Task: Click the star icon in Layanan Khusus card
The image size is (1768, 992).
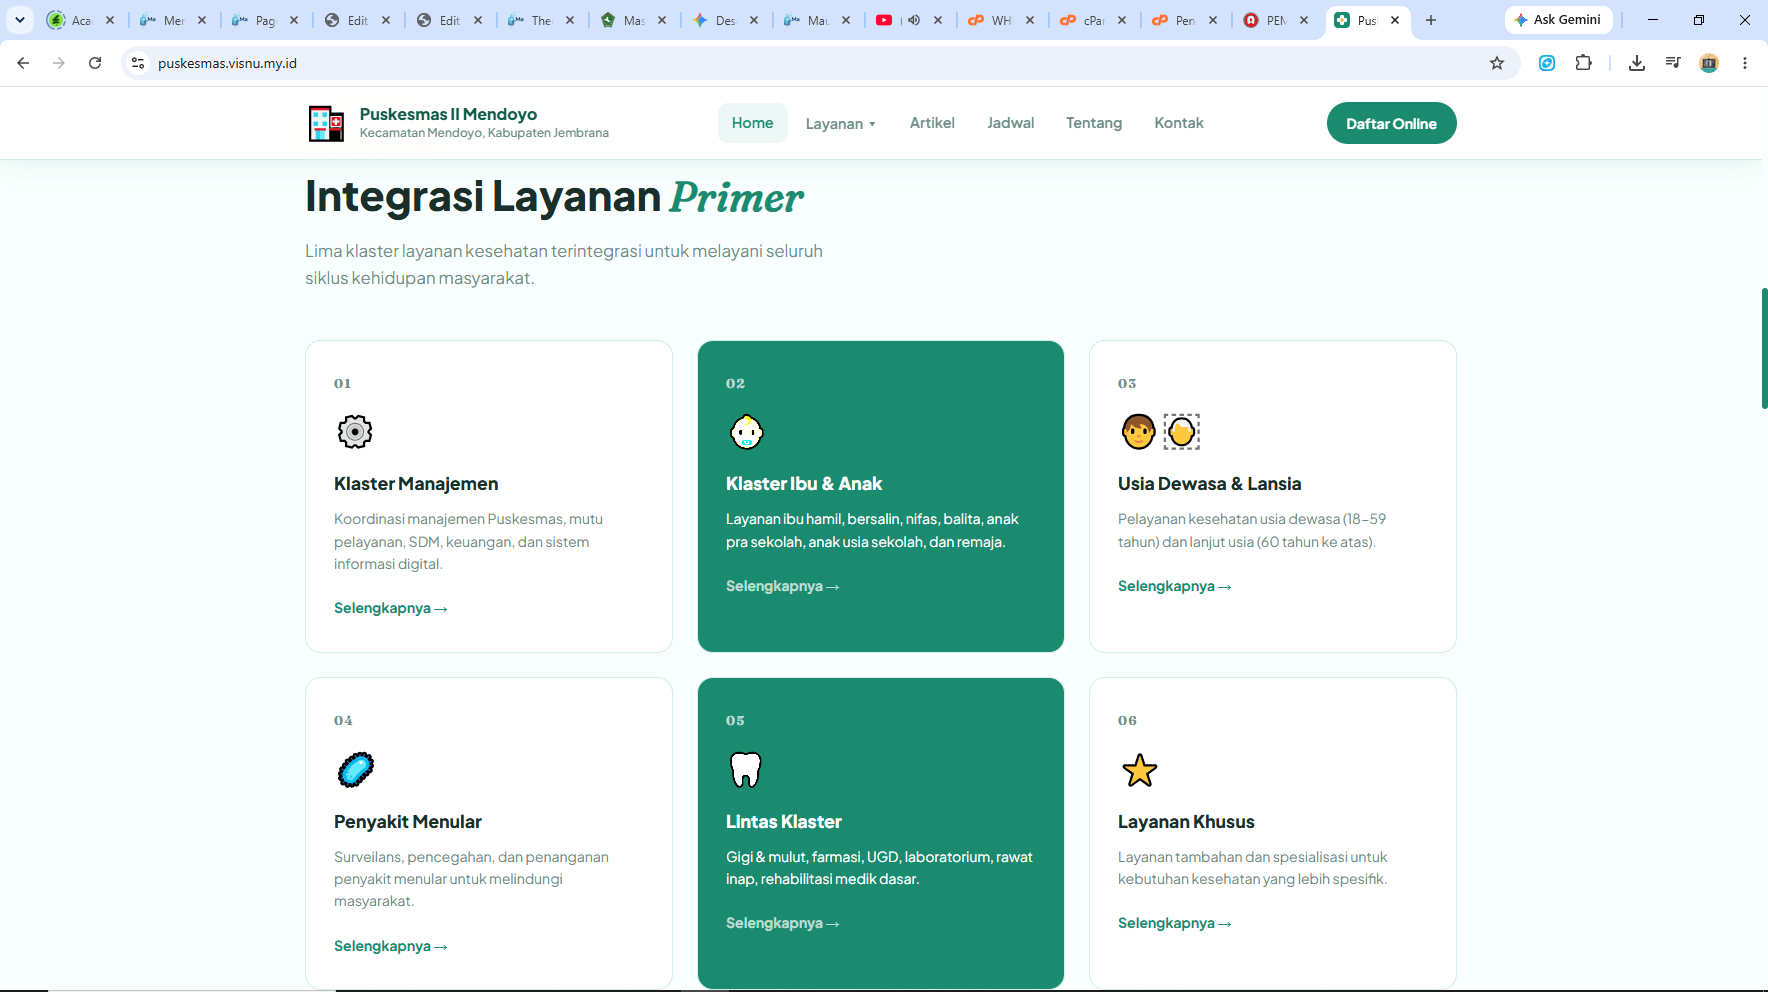Action: (1139, 770)
